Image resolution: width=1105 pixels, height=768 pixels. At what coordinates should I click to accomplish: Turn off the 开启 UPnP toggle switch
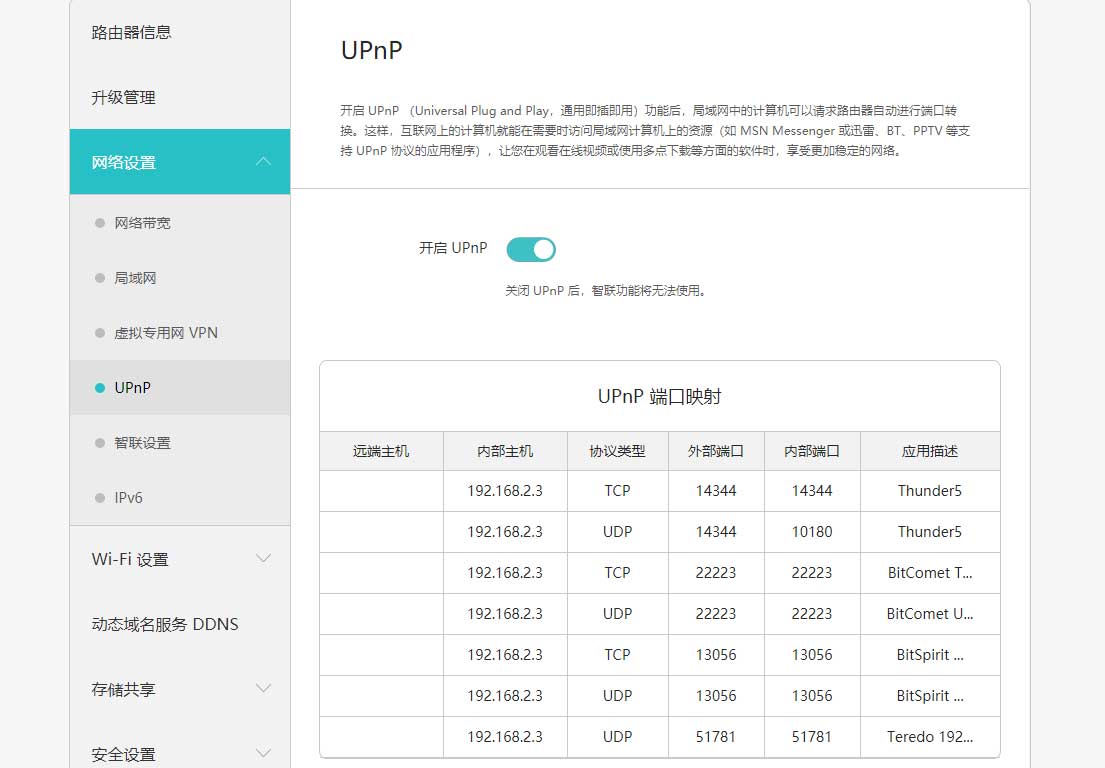[531, 249]
